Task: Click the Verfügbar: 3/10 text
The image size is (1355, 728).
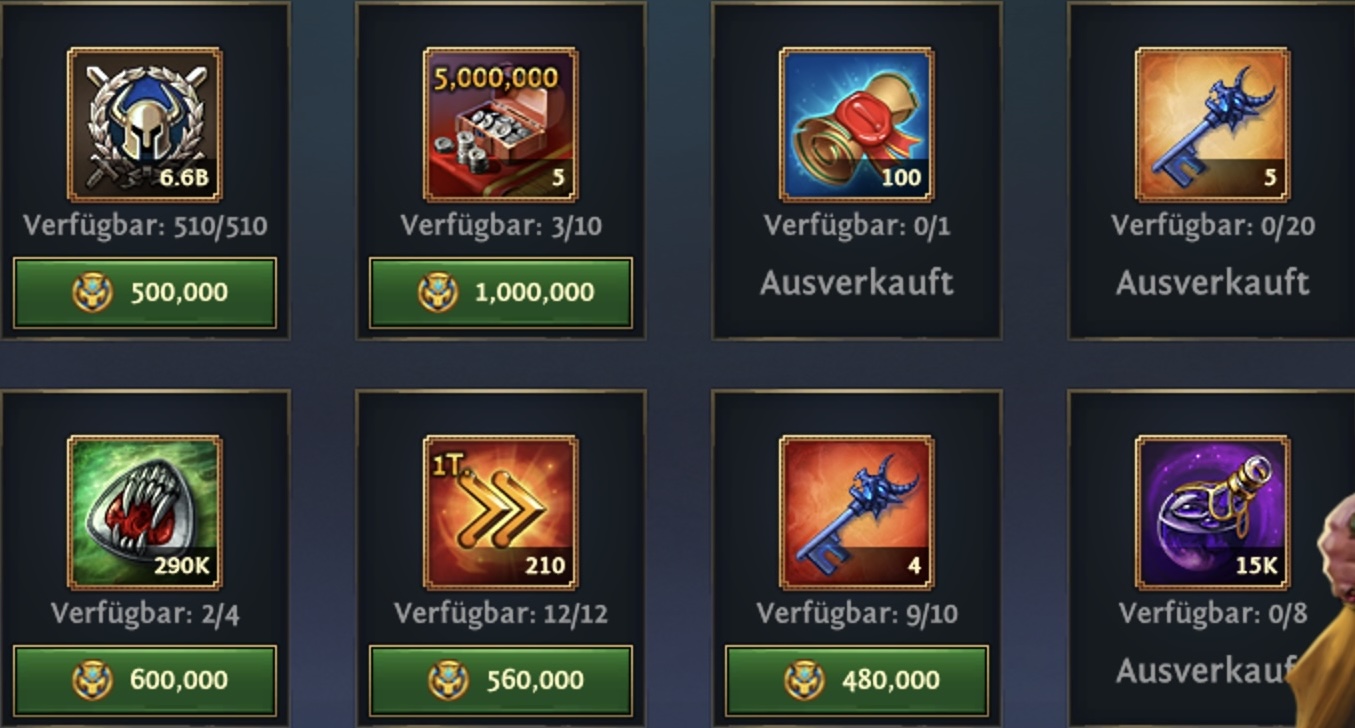Action: (501, 225)
